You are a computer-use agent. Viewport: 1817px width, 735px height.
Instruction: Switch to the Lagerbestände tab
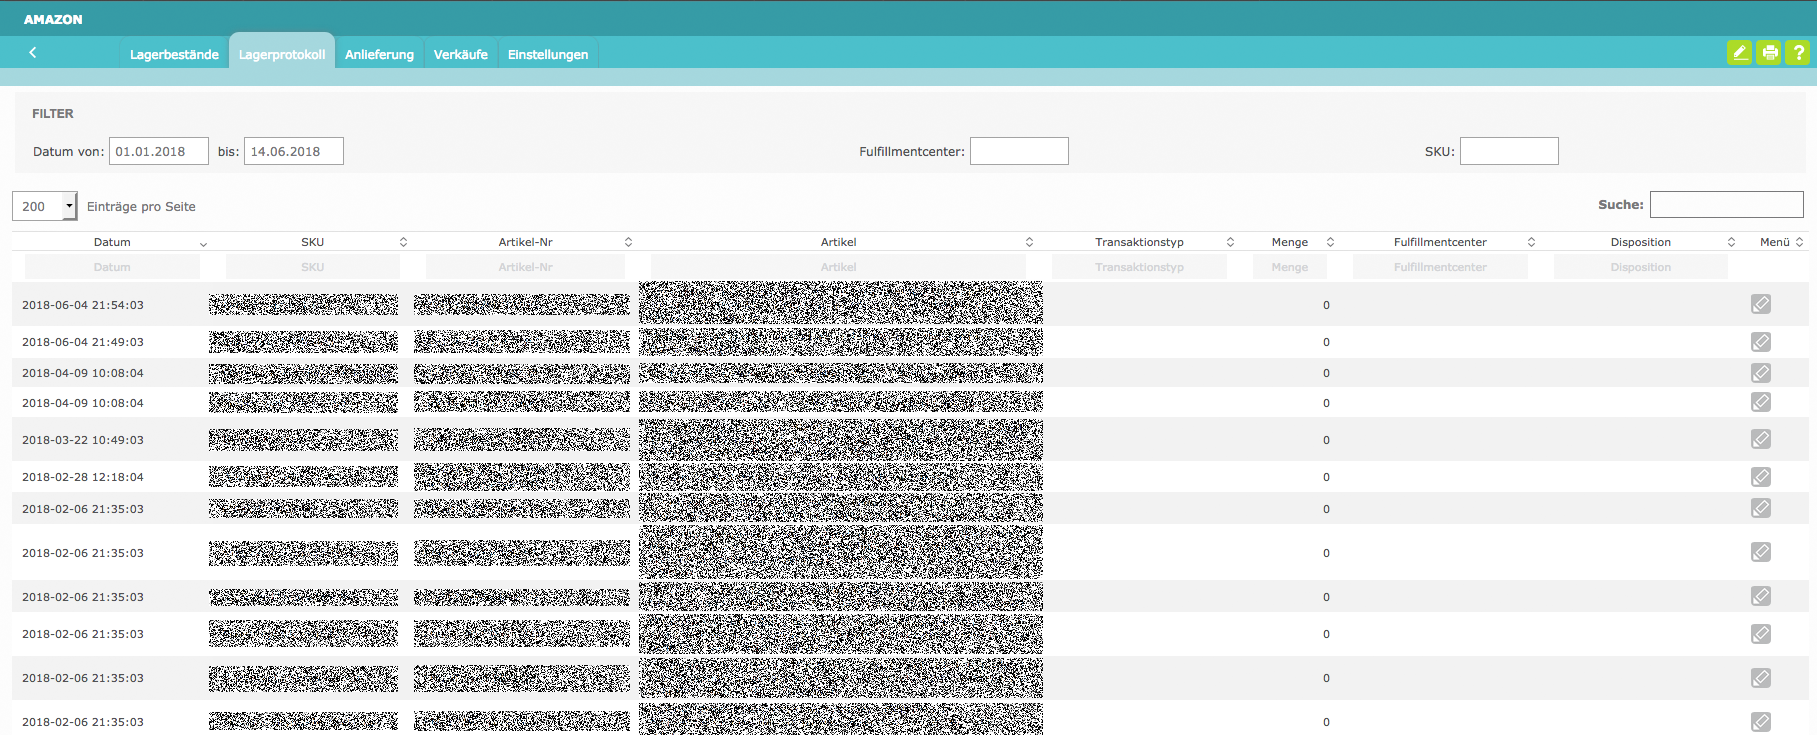(x=174, y=54)
